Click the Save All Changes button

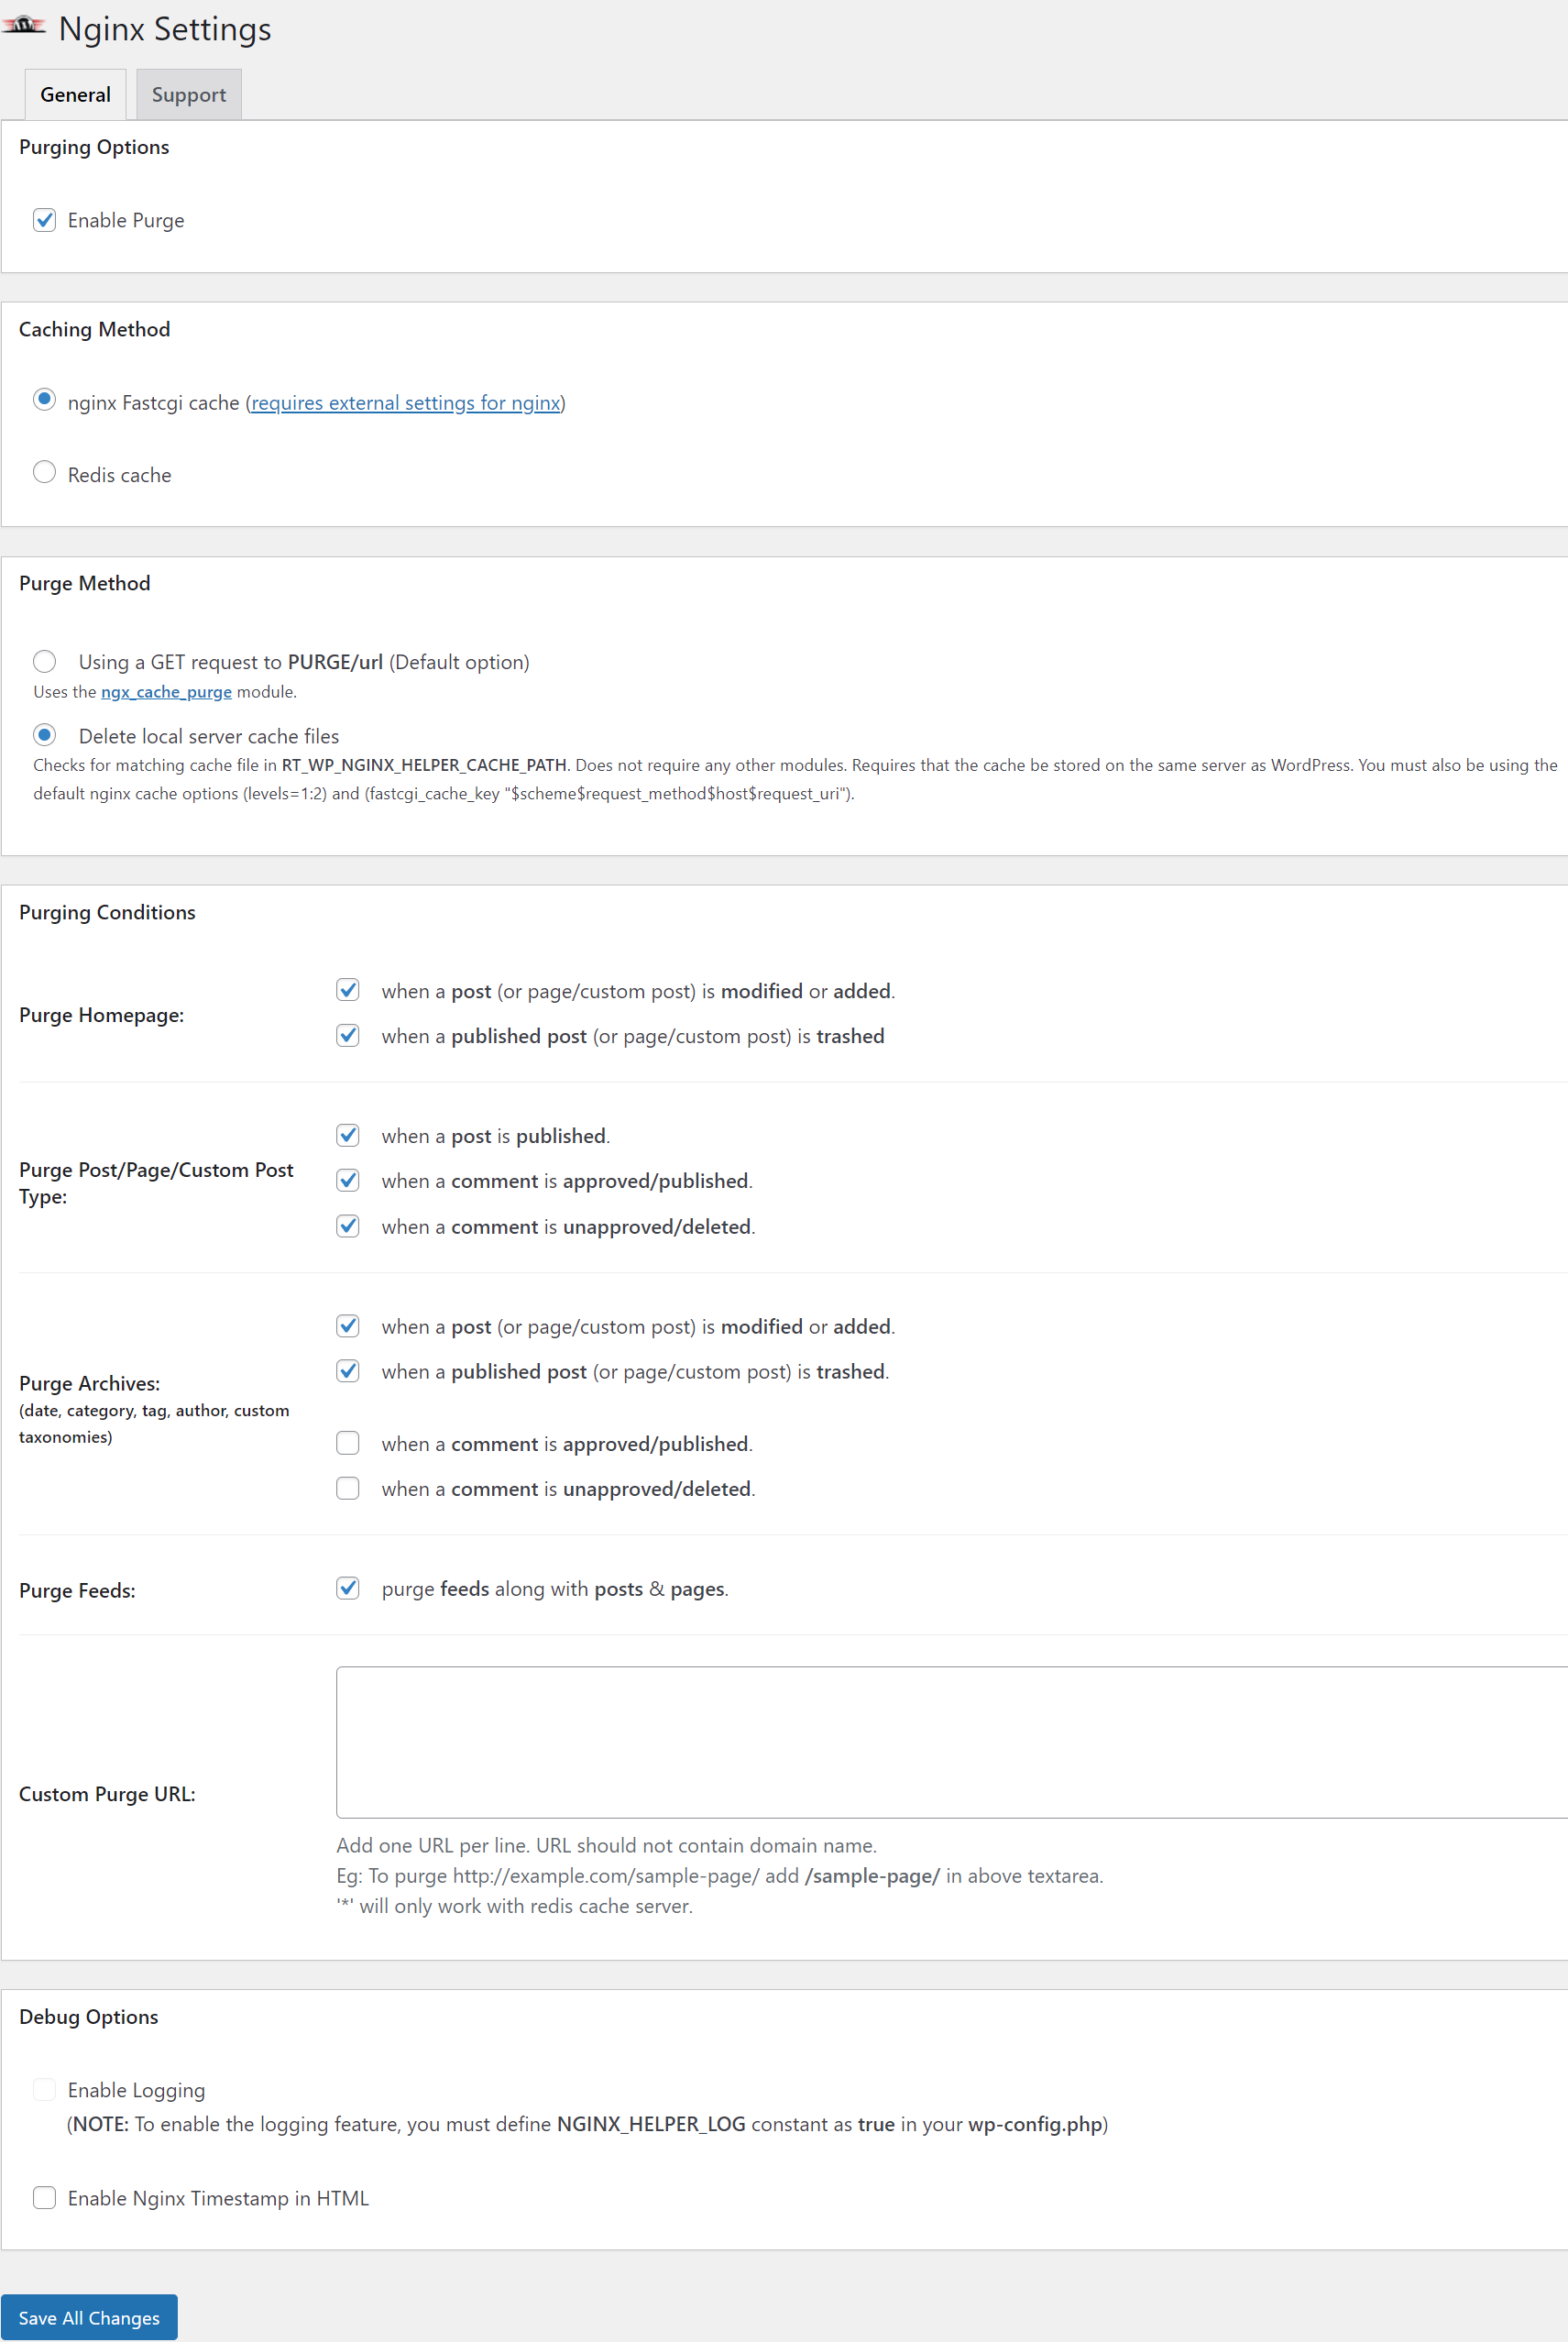(89, 2317)
